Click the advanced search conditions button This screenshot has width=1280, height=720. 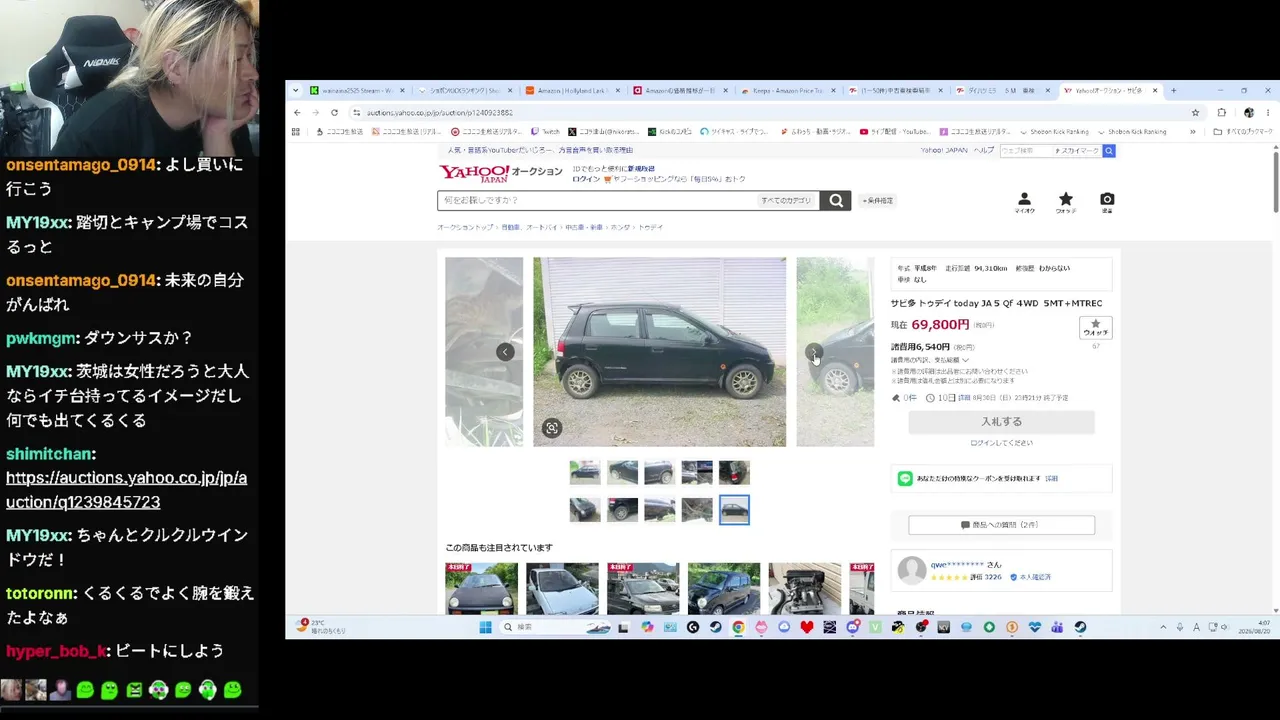[x=877, y=201]
